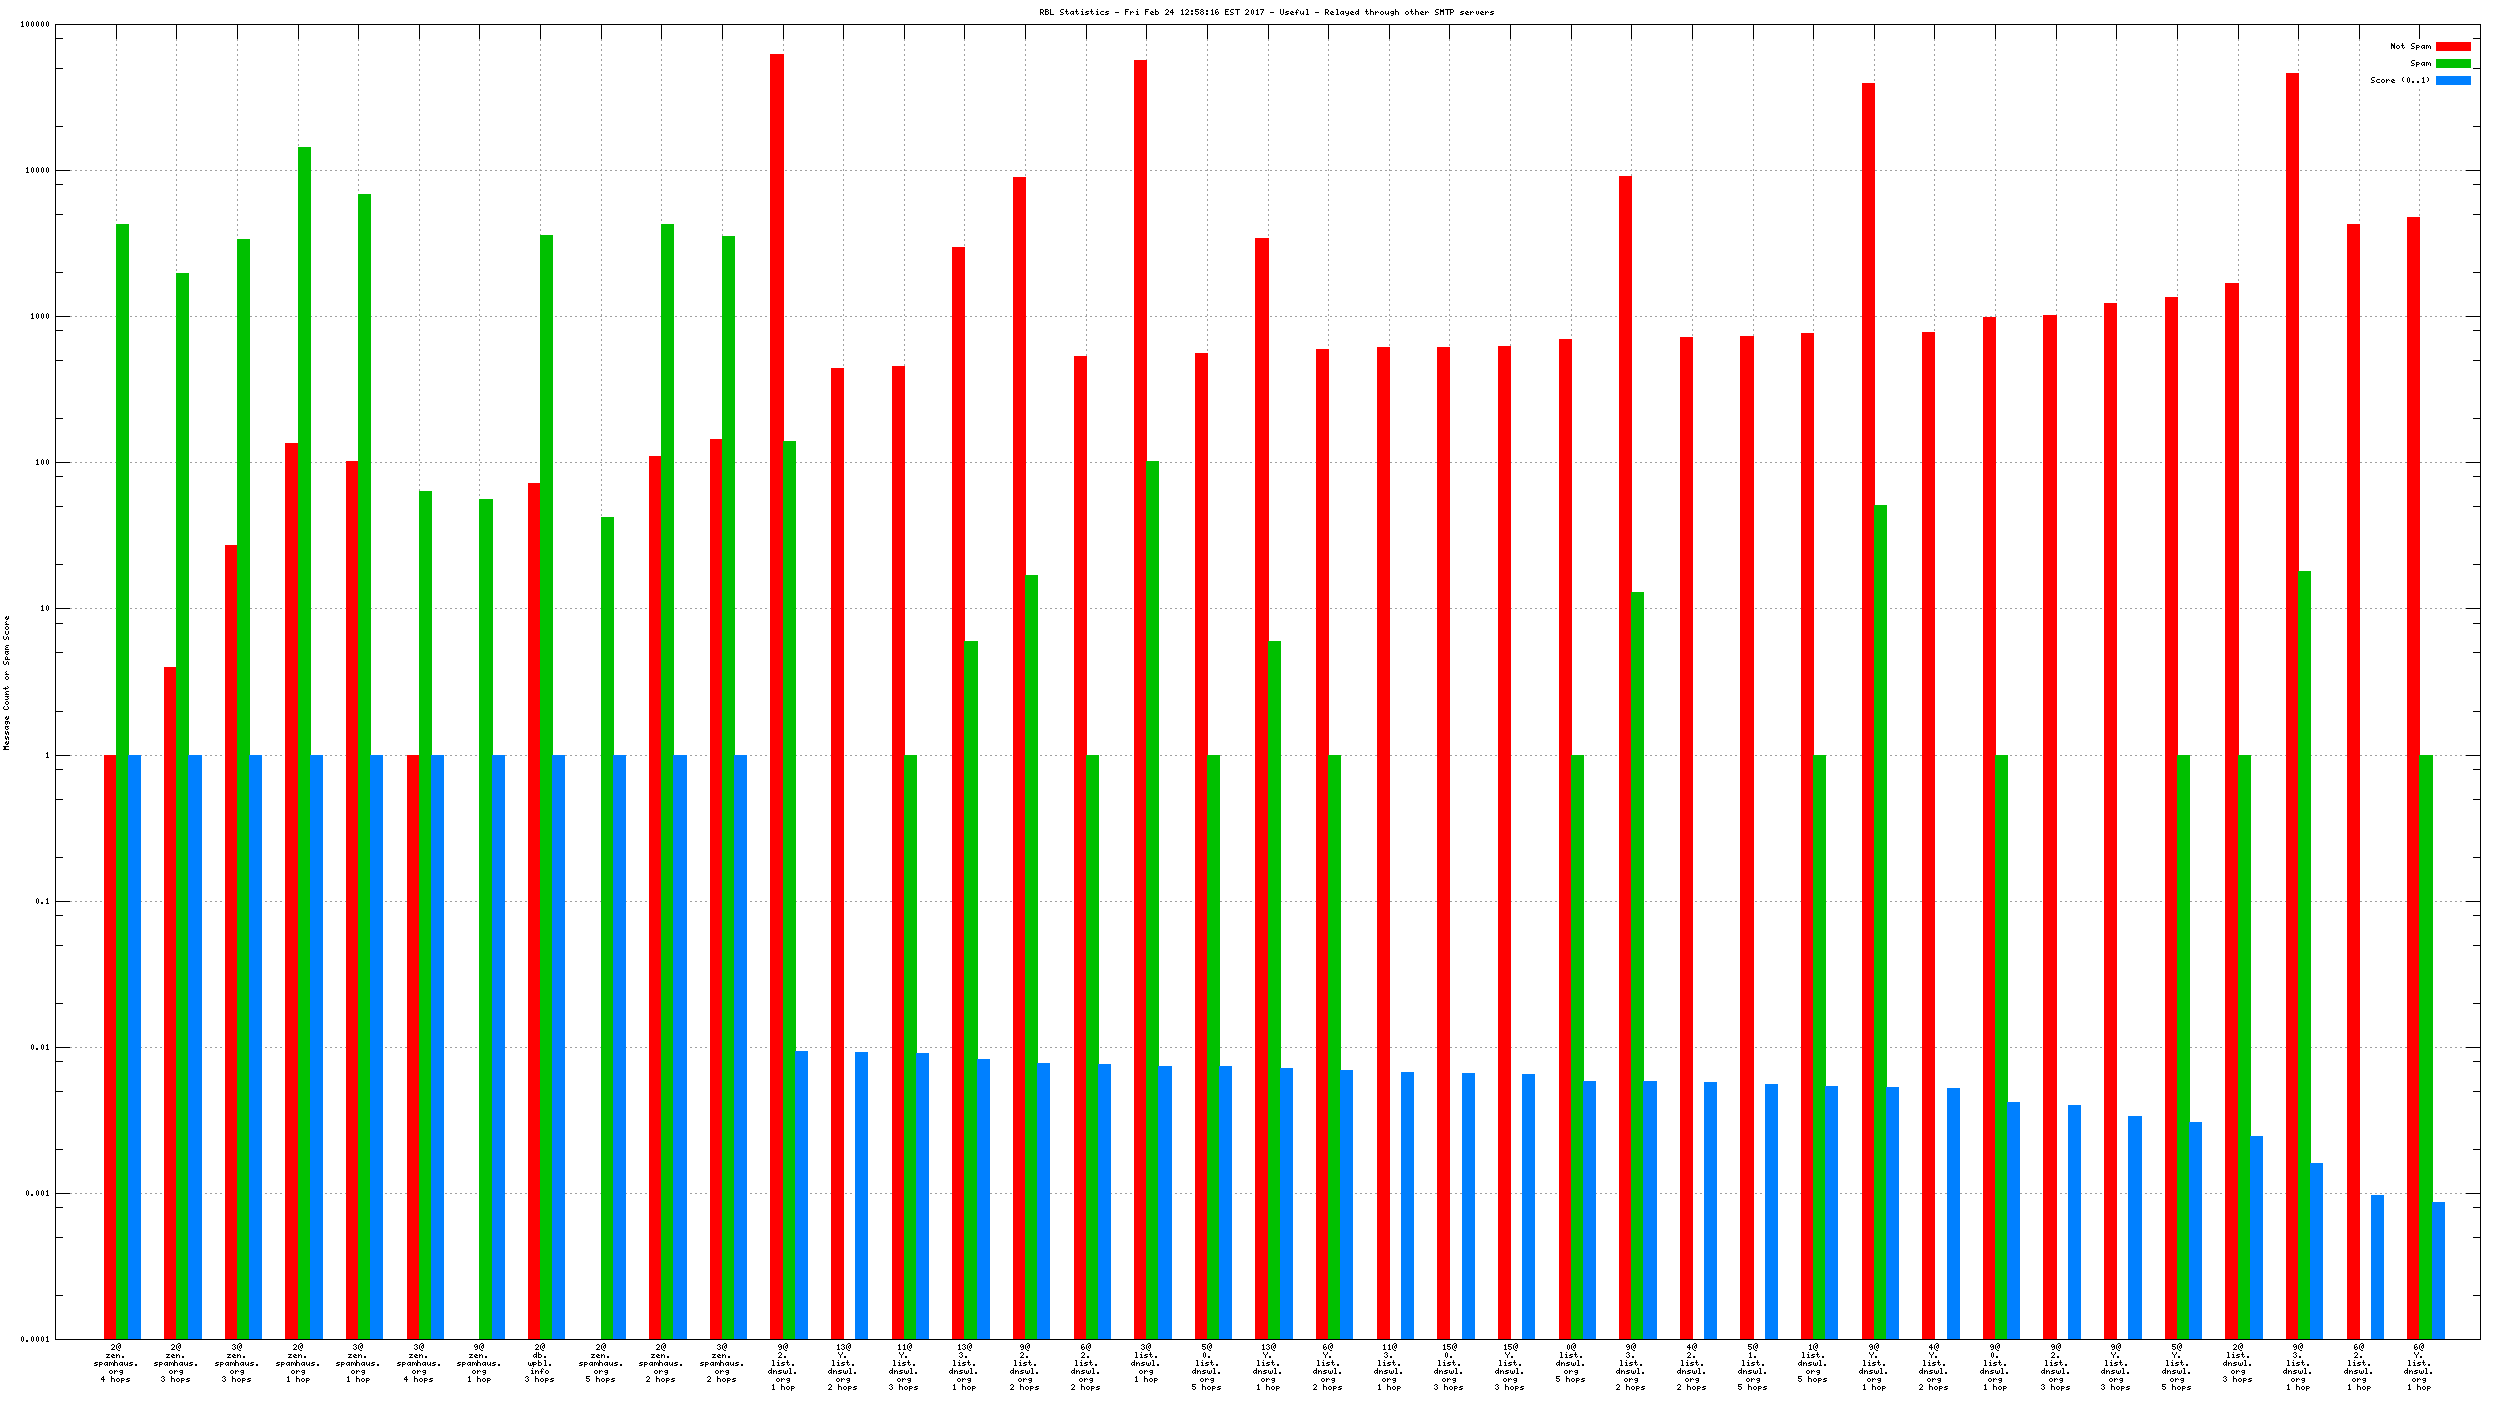Click the zen.spamhaus.org 5 hops label
Viewport: 2496px width, 1404px height.
click(x=600, y=1363)
